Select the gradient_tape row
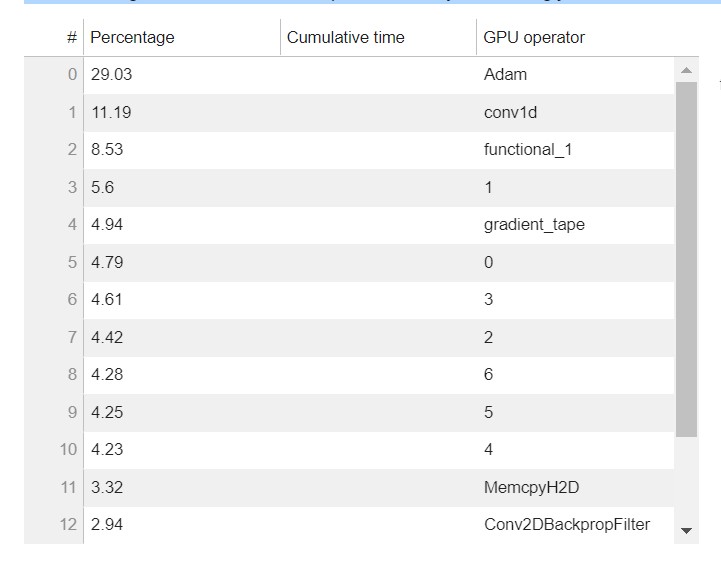The width and height of the screenshot is (721, 571). pos(349,225)
